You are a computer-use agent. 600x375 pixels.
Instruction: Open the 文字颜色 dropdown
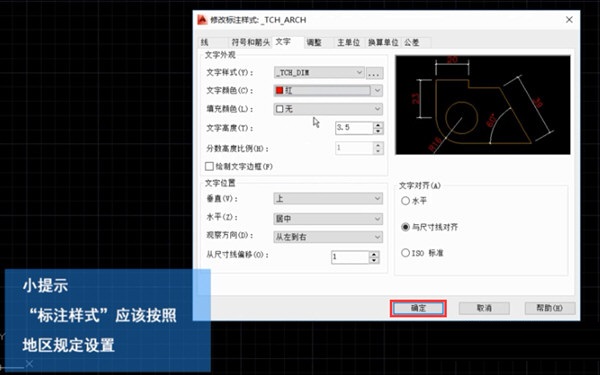tap(328, 91)
